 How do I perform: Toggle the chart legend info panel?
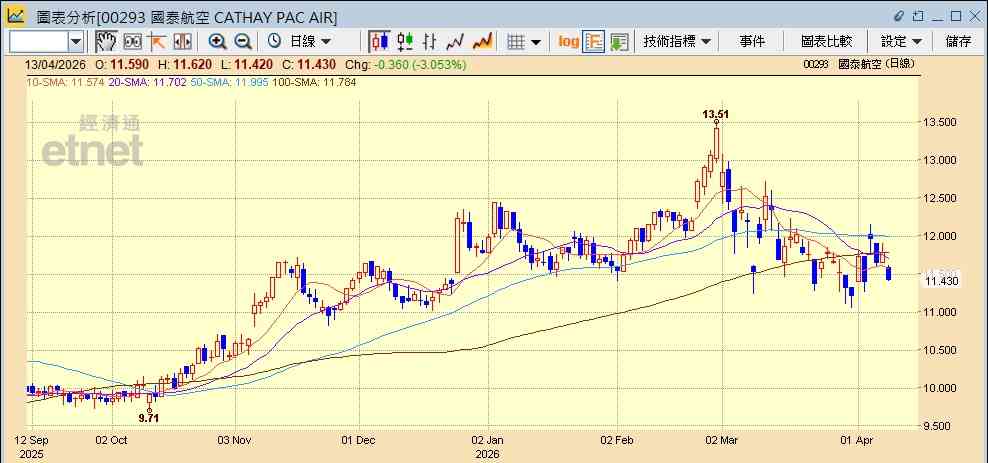coord(594,42)
